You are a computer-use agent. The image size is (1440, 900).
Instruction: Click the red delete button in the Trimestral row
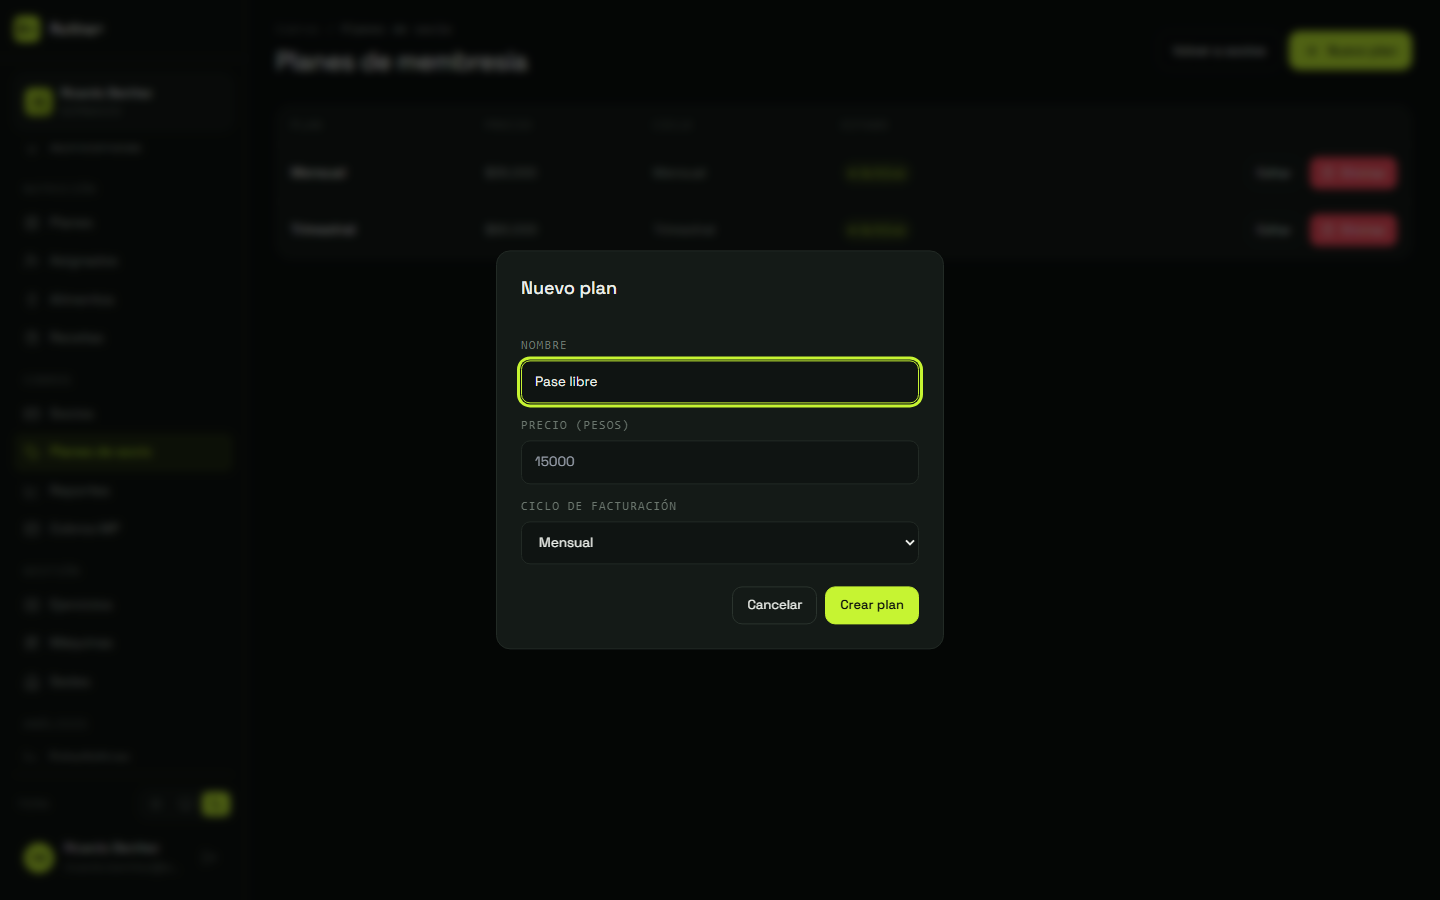tap(1353, 230)
